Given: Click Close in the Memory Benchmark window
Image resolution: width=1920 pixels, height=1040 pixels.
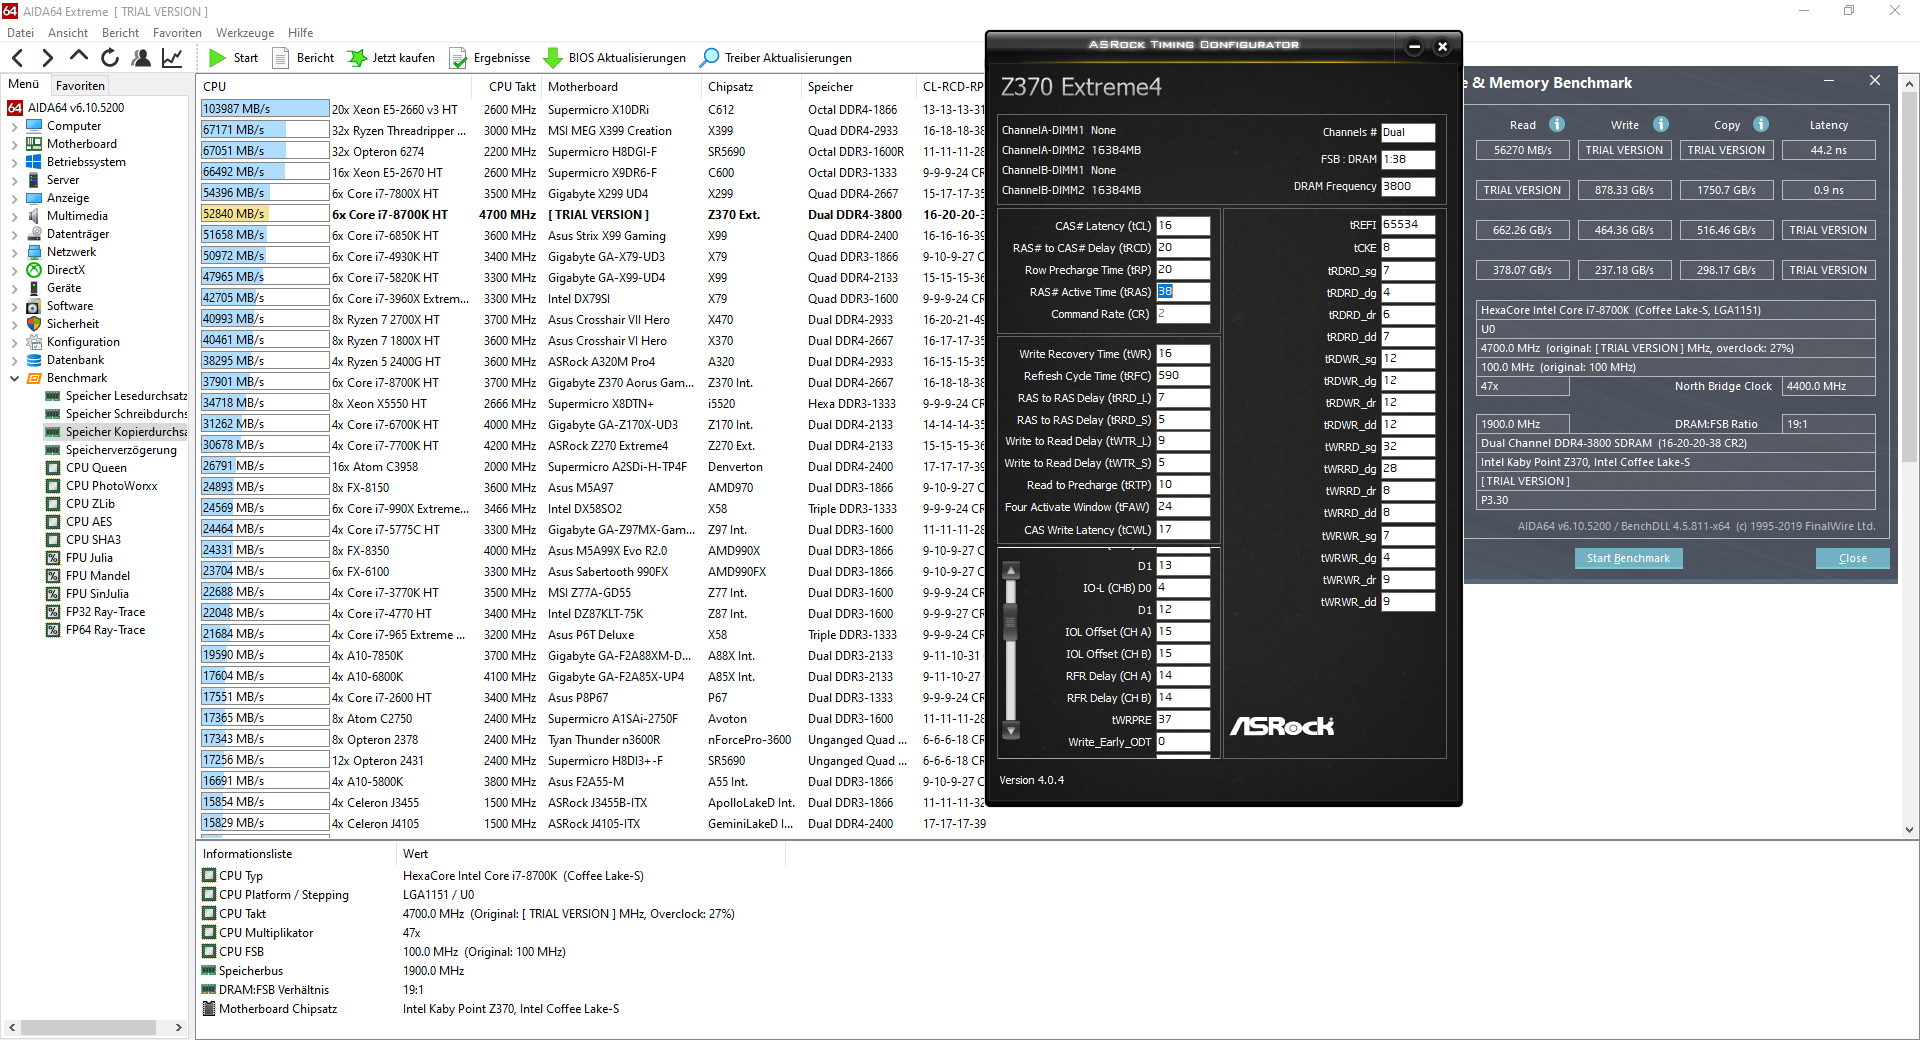Looking at the screenshot, I should tap(1852, 558).
